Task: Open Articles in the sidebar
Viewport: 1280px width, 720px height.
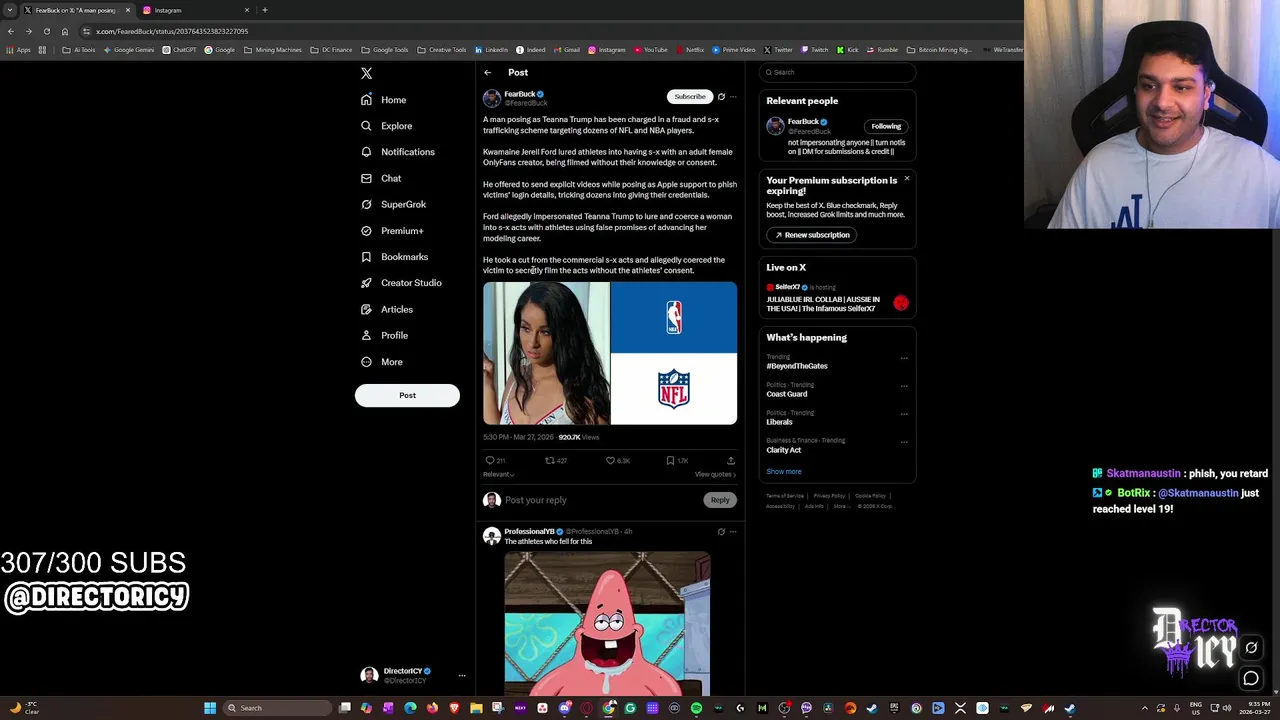Action: (x=387, y=309)
